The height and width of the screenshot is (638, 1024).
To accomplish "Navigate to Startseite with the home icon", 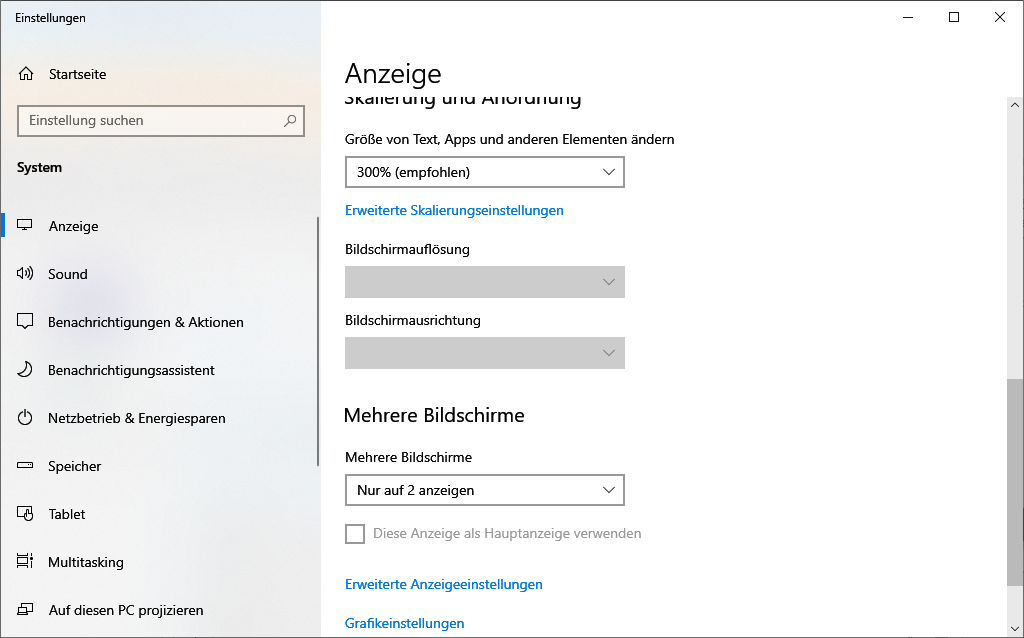I will pyautogui.click(x=25, y=73).
